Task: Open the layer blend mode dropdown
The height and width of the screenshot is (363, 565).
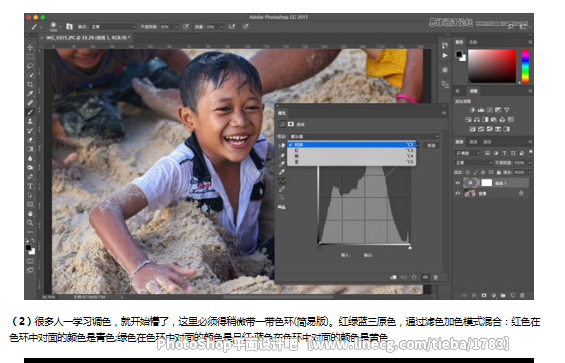Action: click(473, 163)
